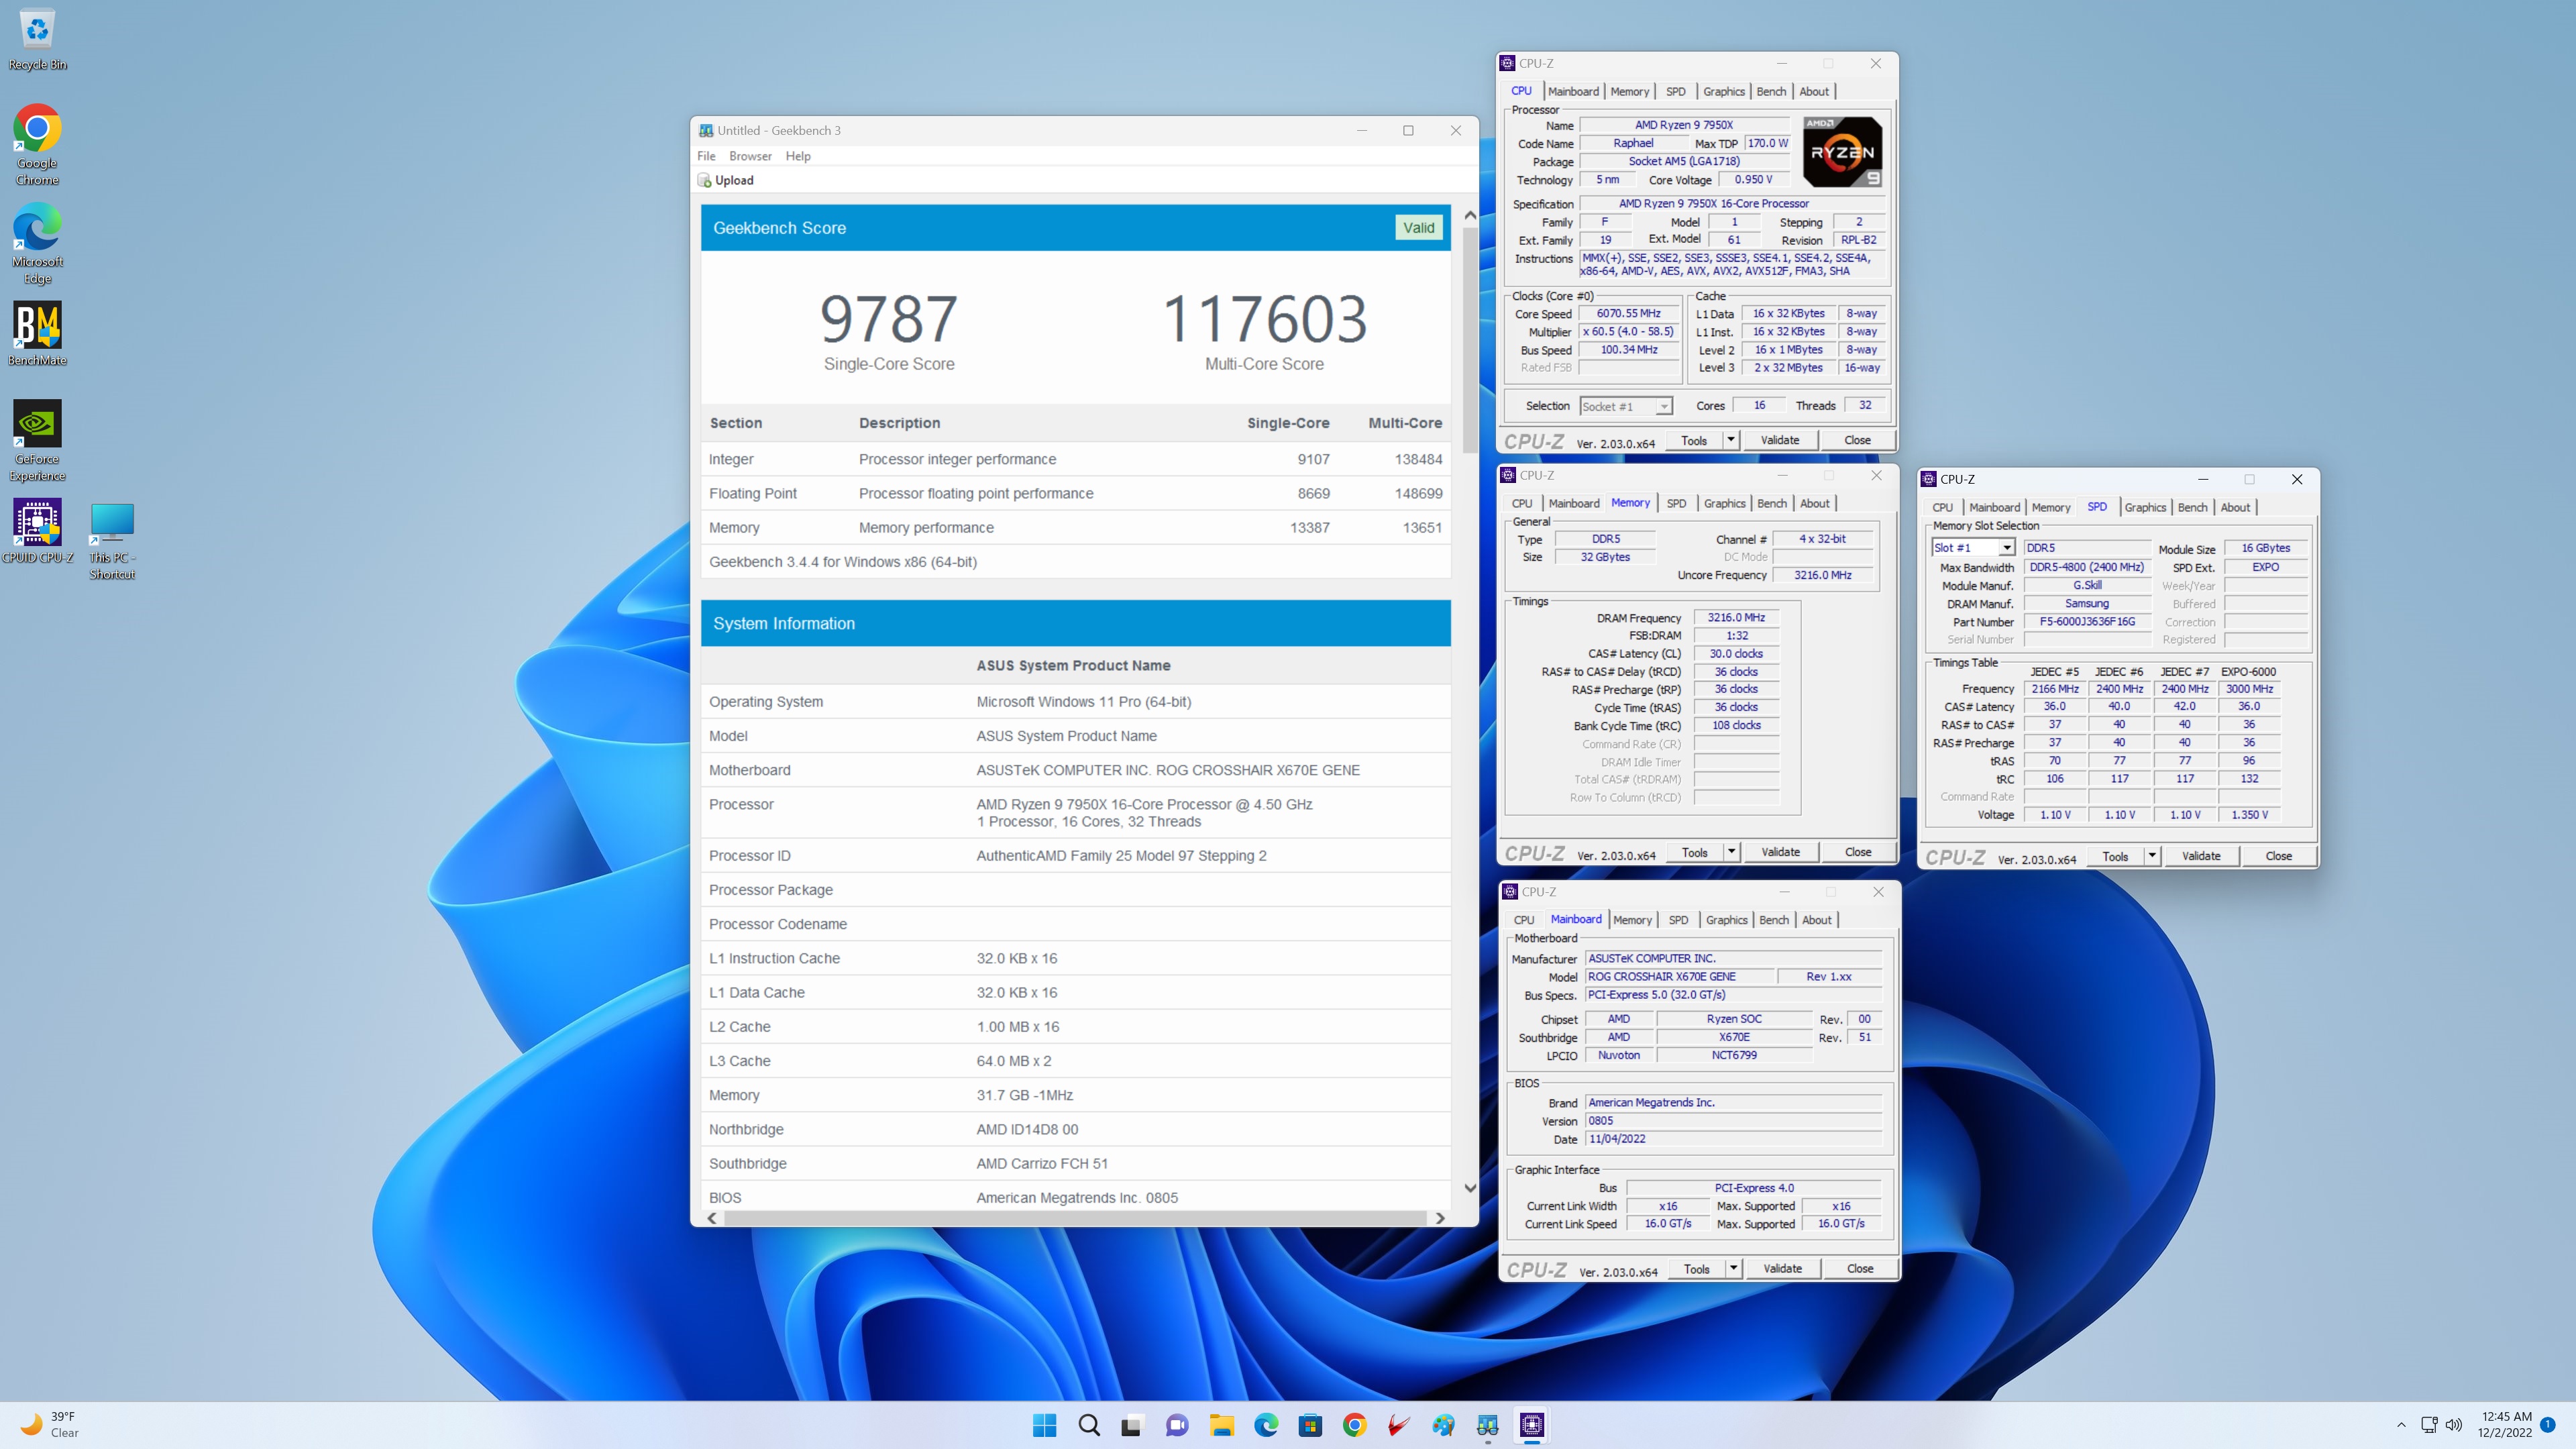Screen dimensions: 2576x1449
Task: Click the Memory performance row in Geekbench
Action: (1075, 527)
